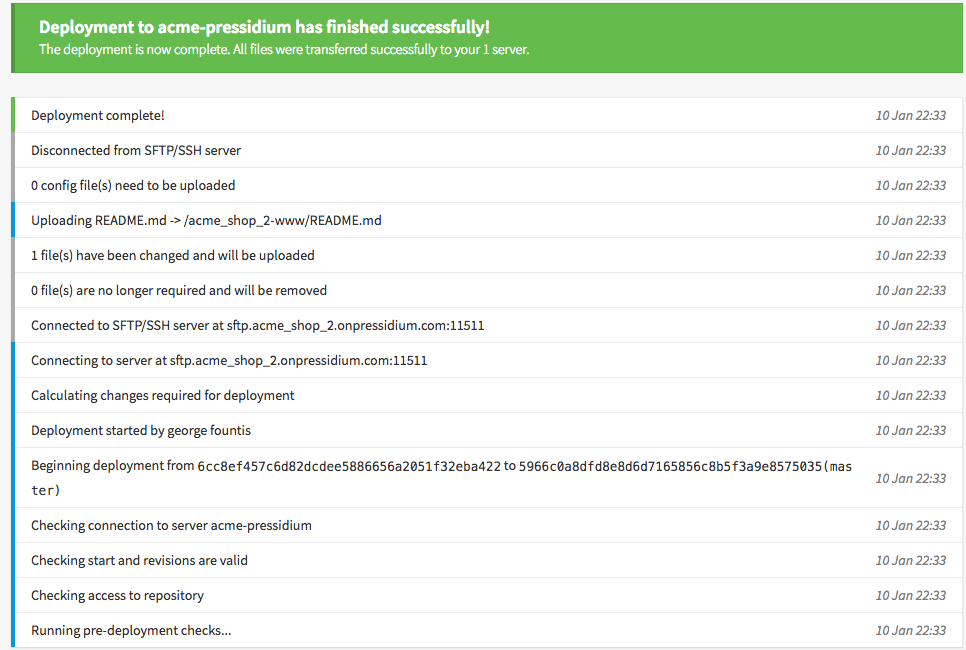The width and height of the screenshot is (966, 650).
Task: Click the timestamp beside 'Running pre-deployment checks'
Action: (x=911, y=630)
